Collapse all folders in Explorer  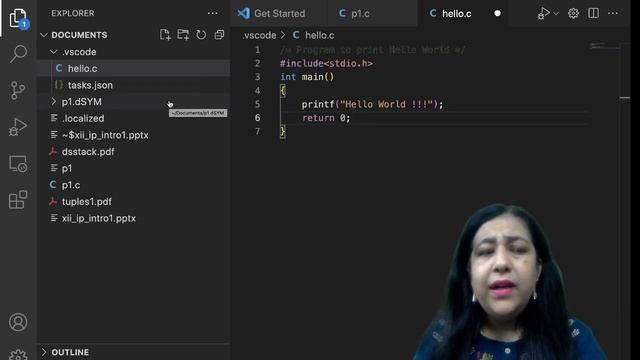[219, 35]
